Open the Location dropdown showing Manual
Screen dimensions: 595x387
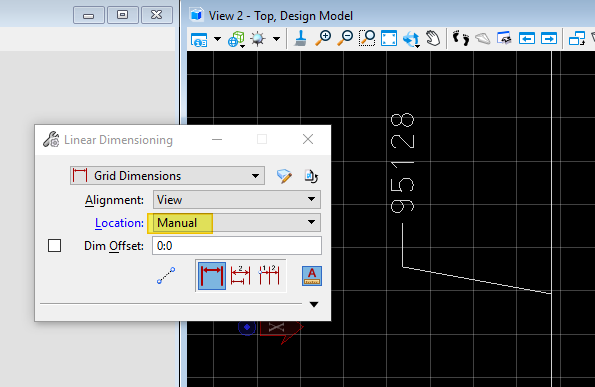(x=237, y=222)
